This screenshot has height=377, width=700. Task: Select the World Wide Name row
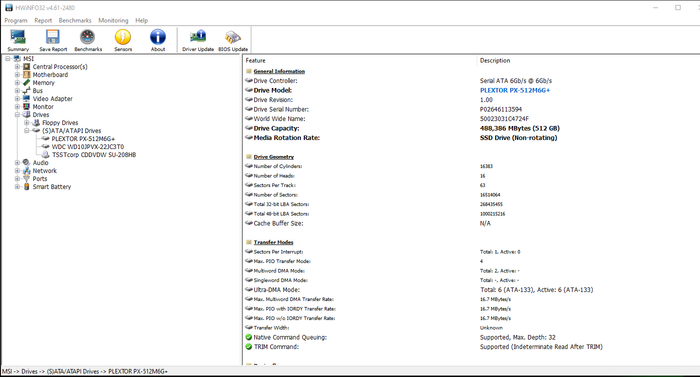click(x=471, y=119)
